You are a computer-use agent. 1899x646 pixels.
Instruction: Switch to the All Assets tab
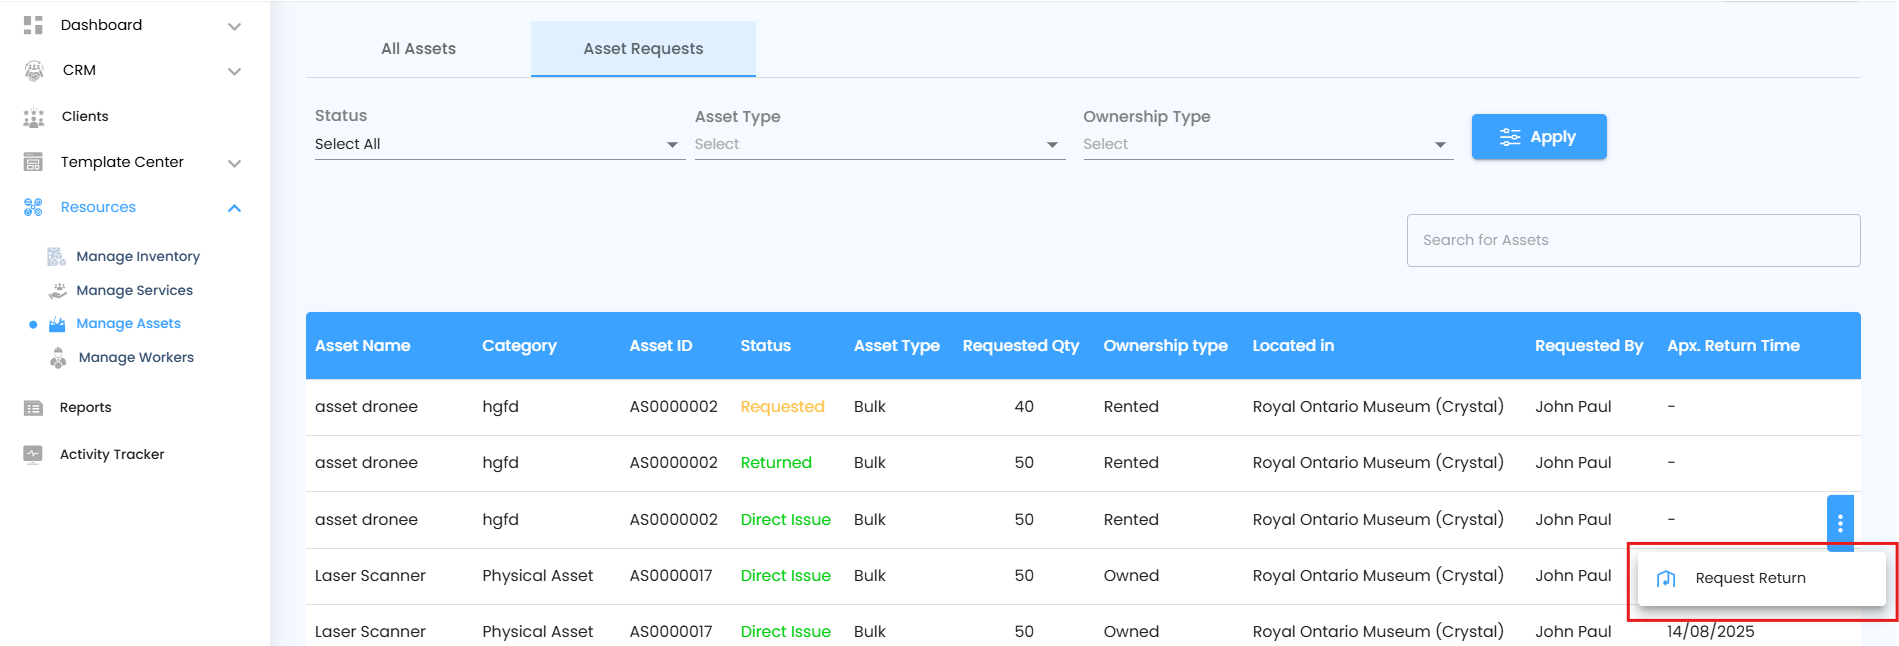tap(418, 49)
